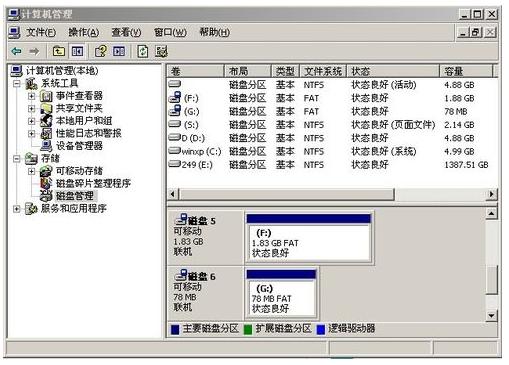Click the 磁盘 5 disk icon

click(181, 220)
